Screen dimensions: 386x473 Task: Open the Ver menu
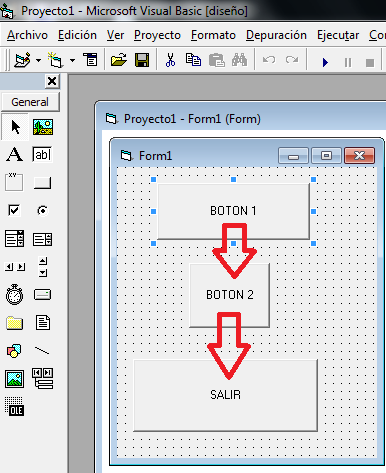(x=115, y=35)
